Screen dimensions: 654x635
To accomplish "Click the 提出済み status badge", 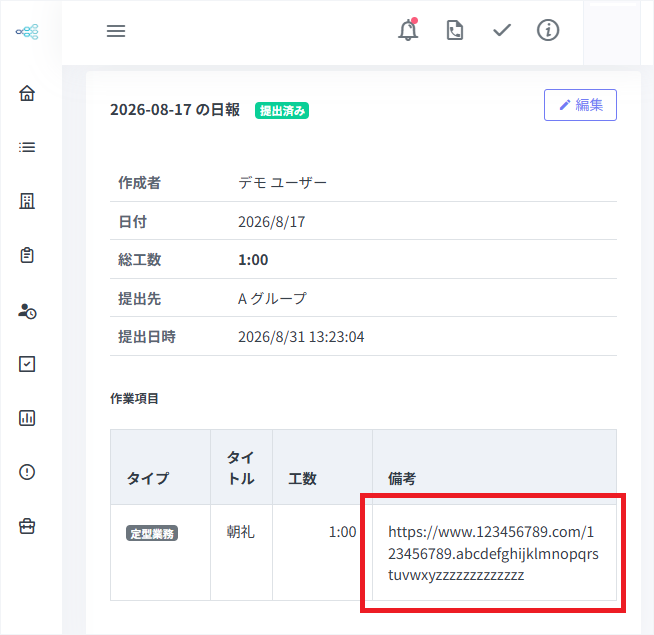I will click(x=282, y=111).
